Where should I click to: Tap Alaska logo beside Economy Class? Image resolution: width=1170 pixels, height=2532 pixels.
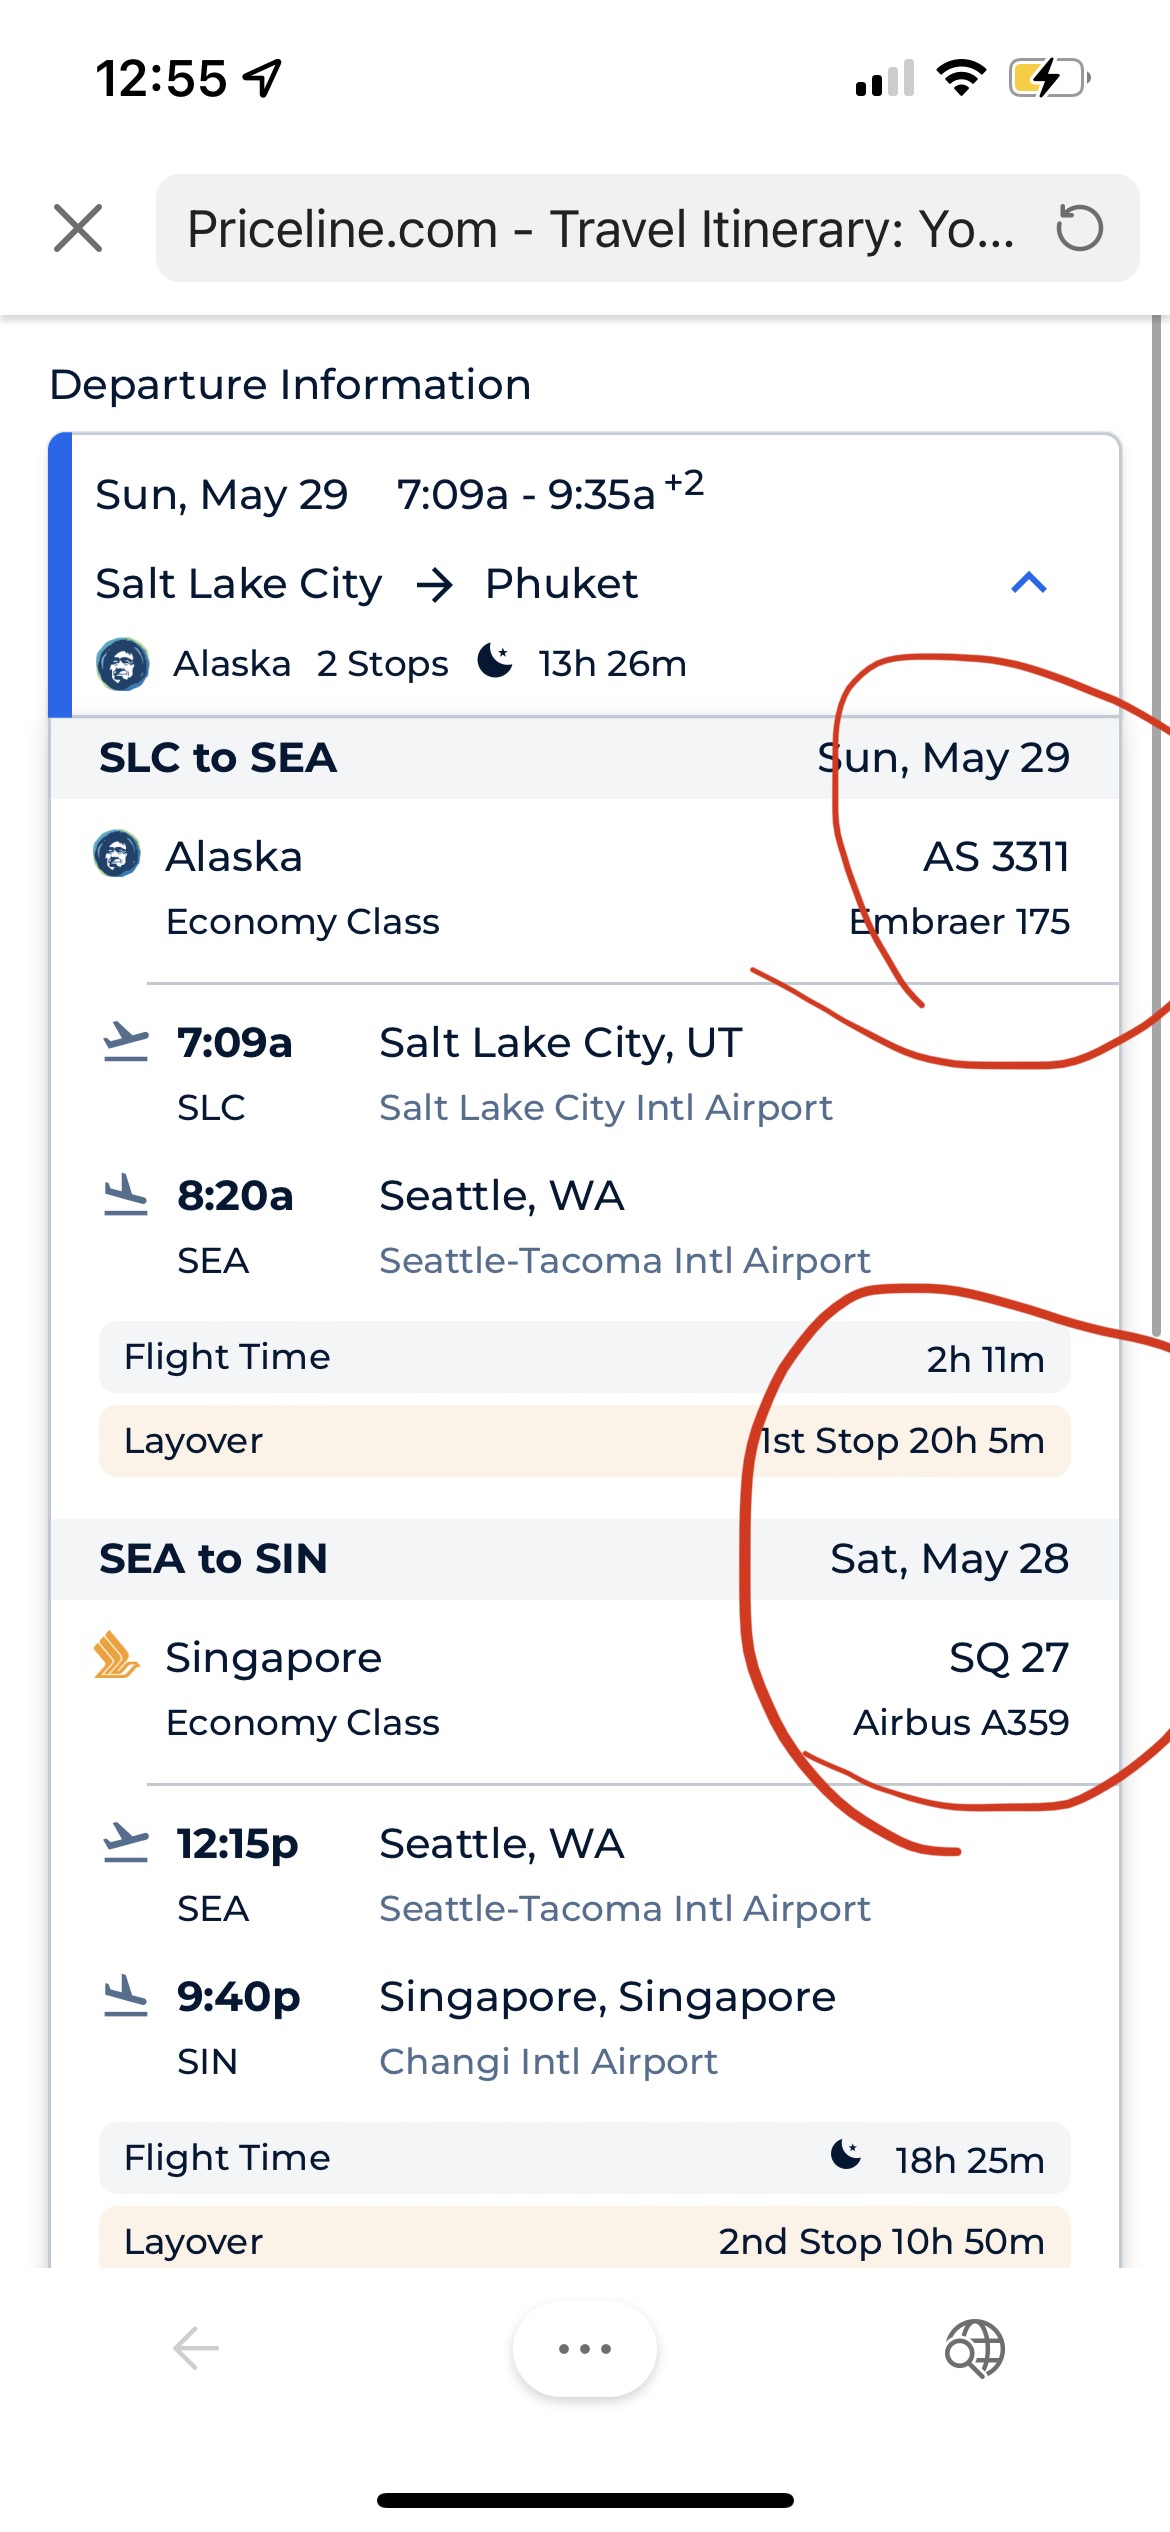tap(117, 854)
